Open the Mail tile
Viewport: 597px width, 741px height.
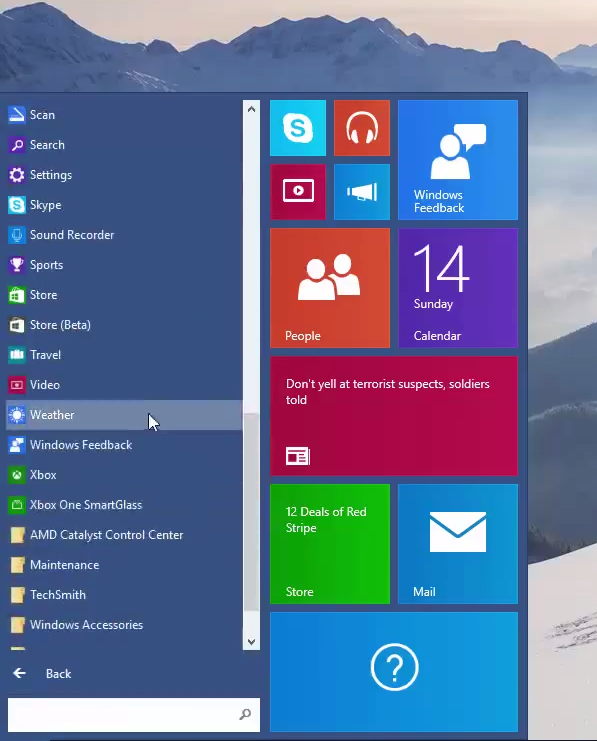pos(458,544)
